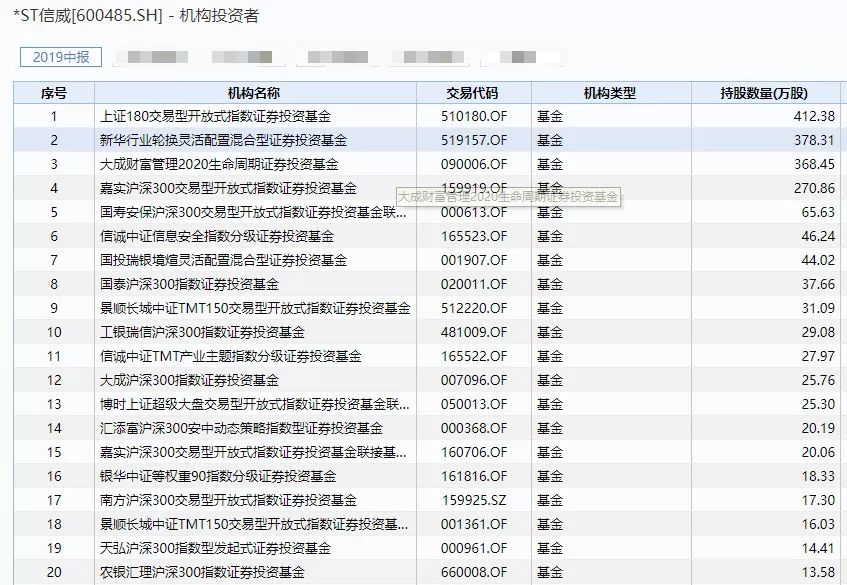This screenshot has height=585, width=847.
Task: Open 银华中证等权重90指数分级证券投资基金
Action: [x=218, y=476]
